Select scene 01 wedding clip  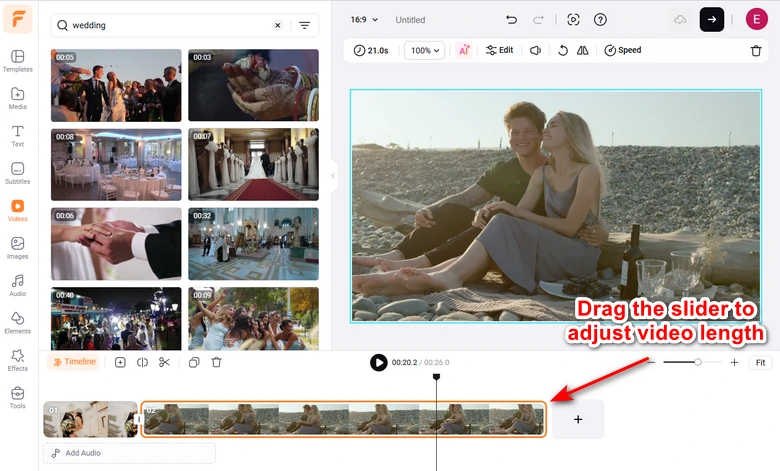pos(91,419)
